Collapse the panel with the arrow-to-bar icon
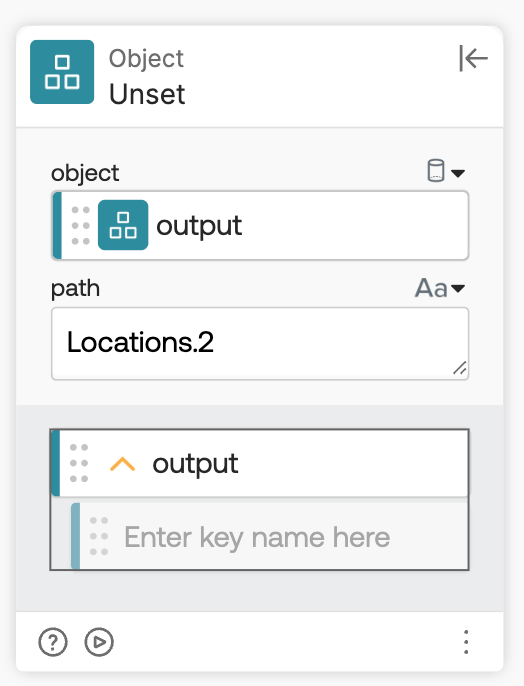 pyautogui.click(x=473, y=58)
